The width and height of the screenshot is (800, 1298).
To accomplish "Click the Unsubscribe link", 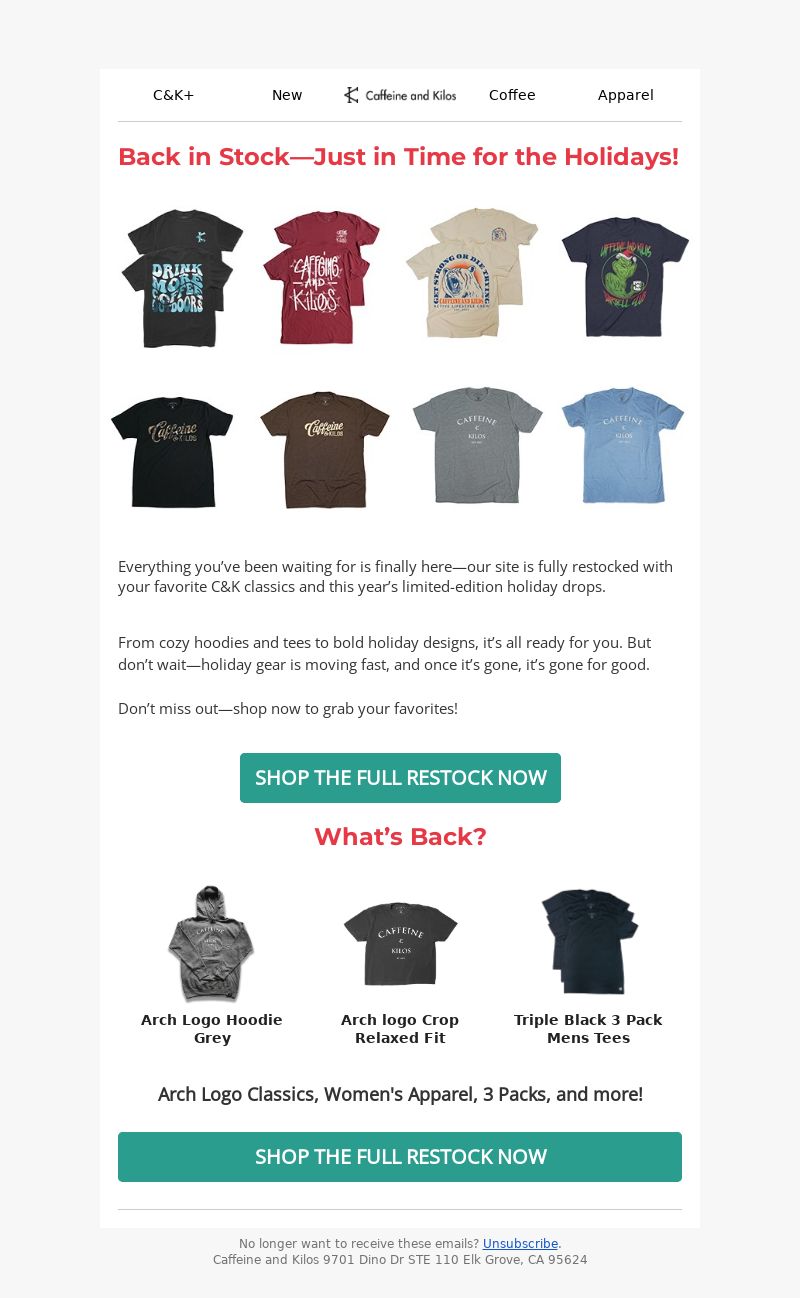I will (x=520, y=1244).
